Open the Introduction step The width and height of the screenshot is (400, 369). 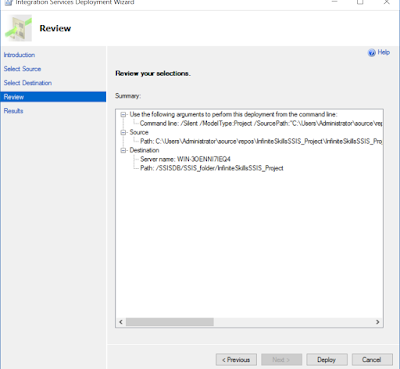pyautogui.click(x=19, y=55)
